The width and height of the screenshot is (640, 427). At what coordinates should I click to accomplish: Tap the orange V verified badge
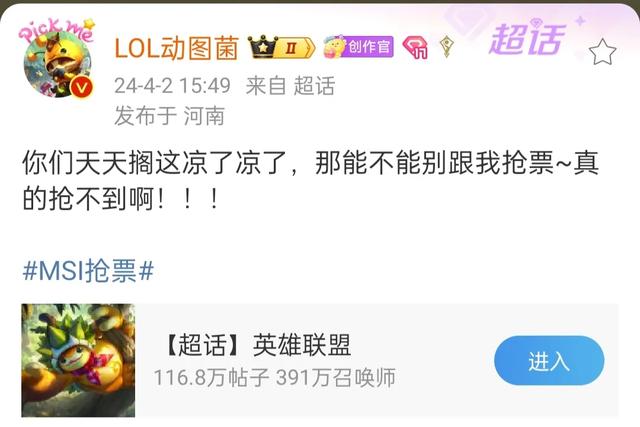coord(81,88)
